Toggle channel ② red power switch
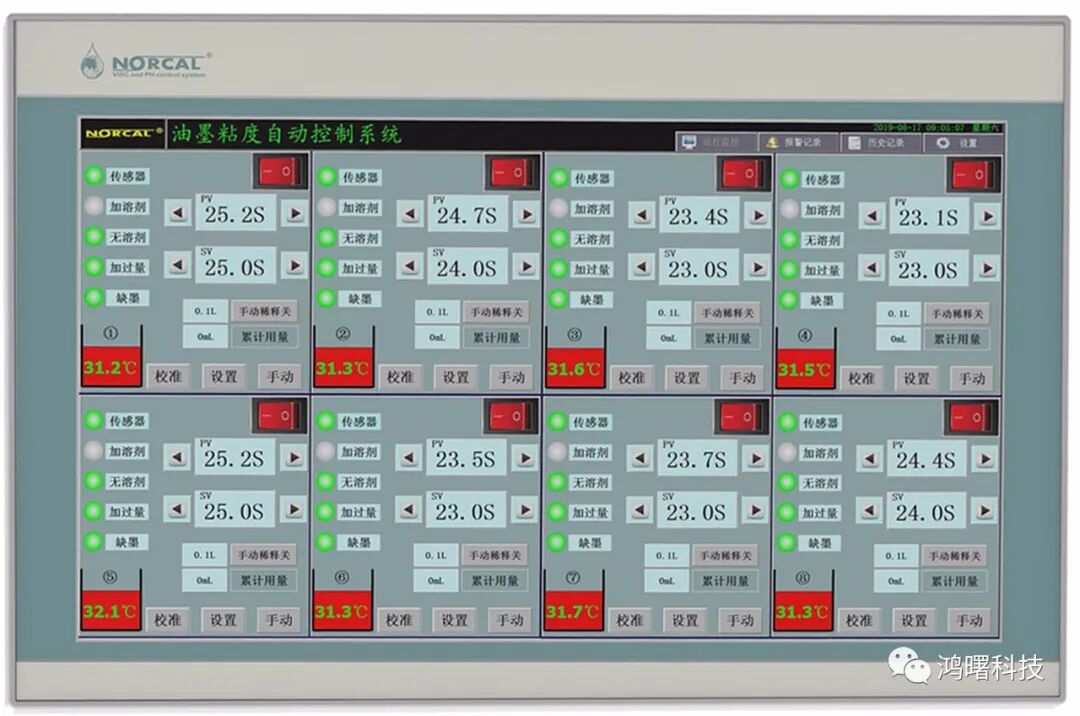This screenshot has height=716, width=1080. coord(512,172)
